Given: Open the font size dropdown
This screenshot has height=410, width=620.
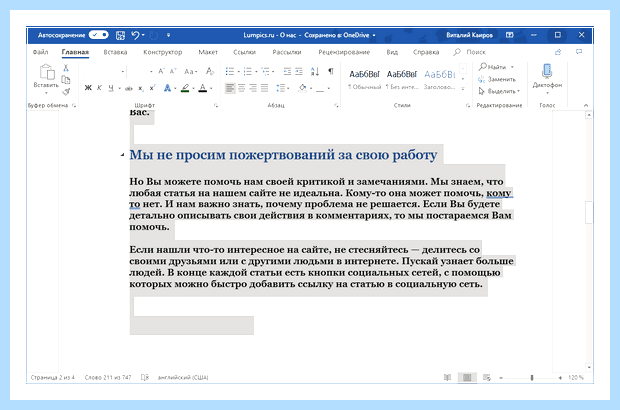Looking at the screenshot, I should (x=151, y=72).
